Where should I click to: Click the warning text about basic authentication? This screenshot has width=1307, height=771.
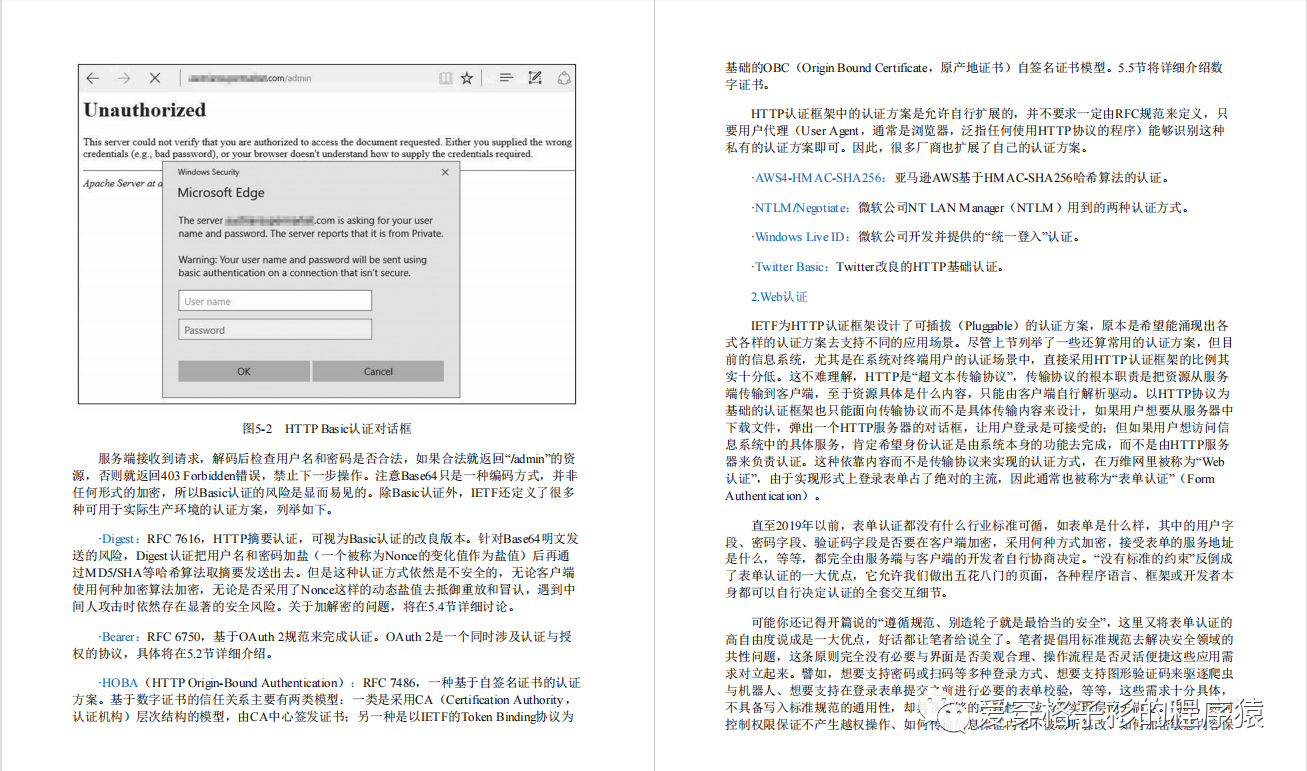[302, 266]
